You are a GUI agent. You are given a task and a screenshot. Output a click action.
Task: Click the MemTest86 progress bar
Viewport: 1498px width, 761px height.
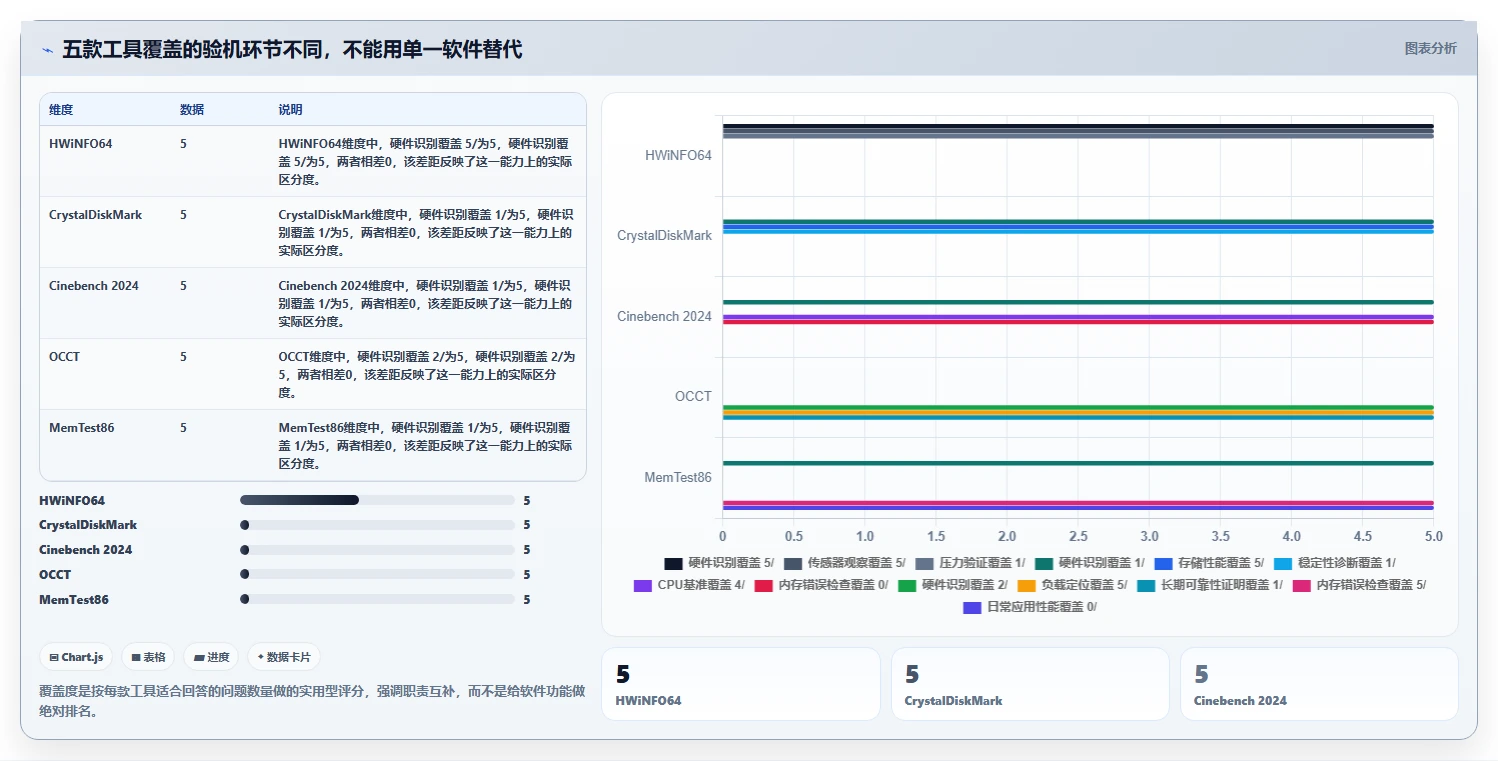point(377,599)
